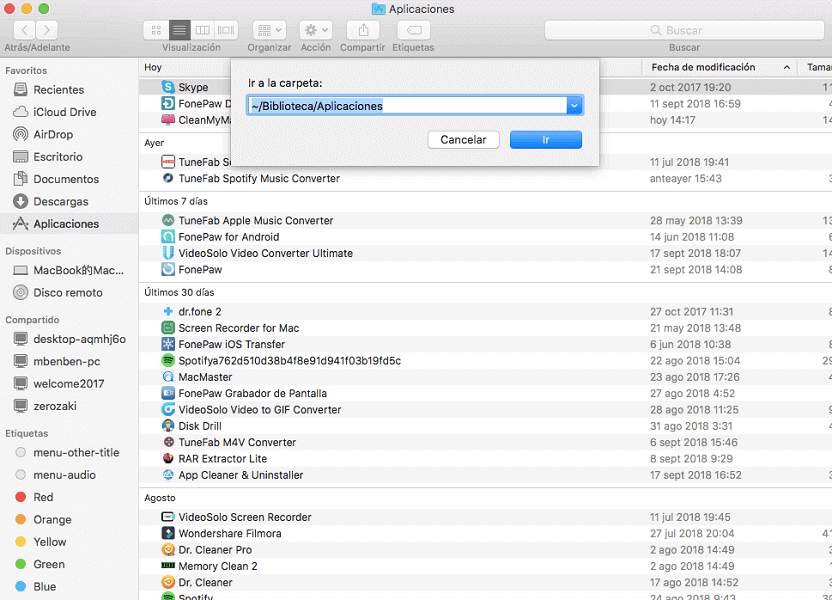The image size is (832, 600).
Task: Select the MacBook device in sidebar
Action: (x=78, y=270)
